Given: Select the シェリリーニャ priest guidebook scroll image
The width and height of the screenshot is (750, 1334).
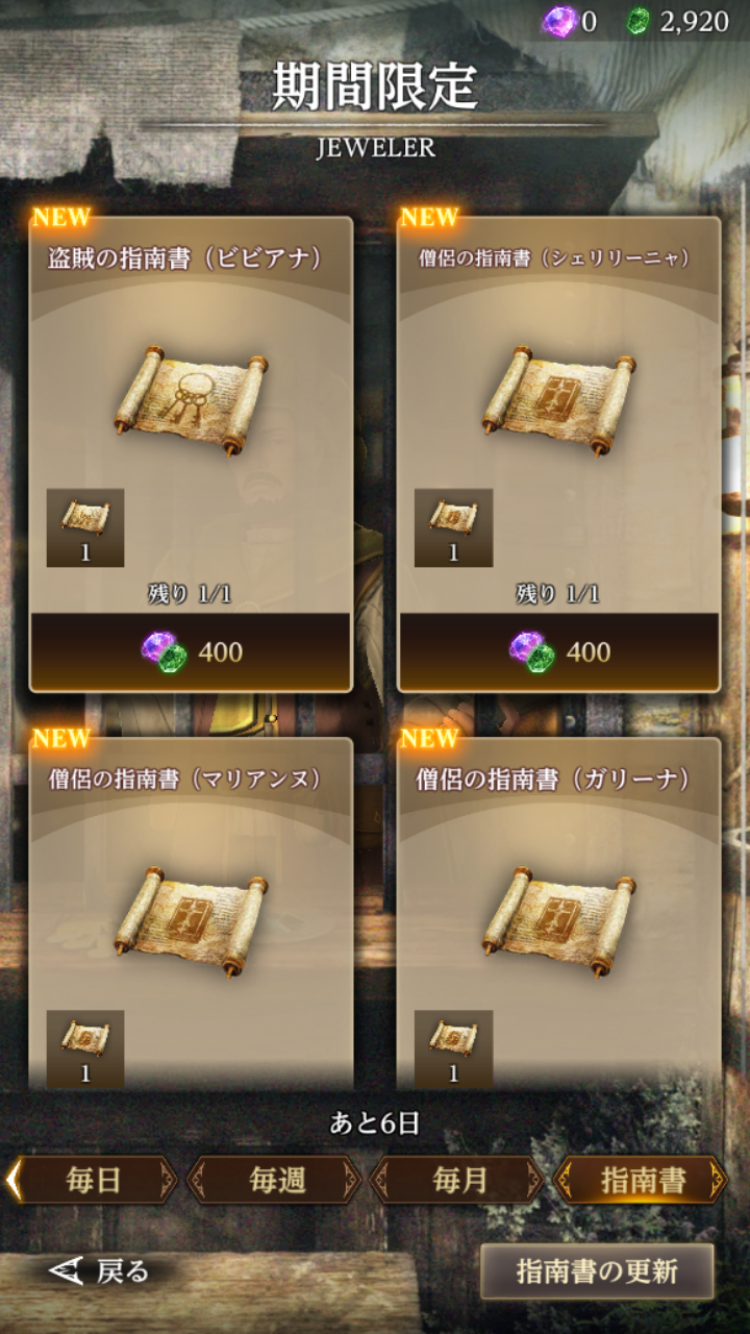Looking at the screenshot, I should (559, 400).
